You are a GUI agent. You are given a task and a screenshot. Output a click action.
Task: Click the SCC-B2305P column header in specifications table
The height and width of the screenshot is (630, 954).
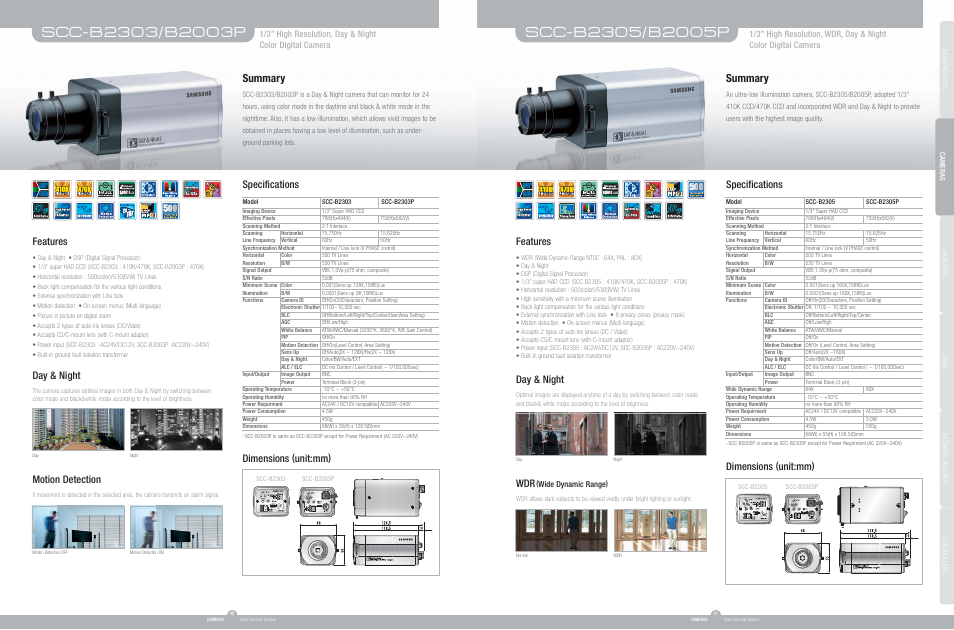882,201
